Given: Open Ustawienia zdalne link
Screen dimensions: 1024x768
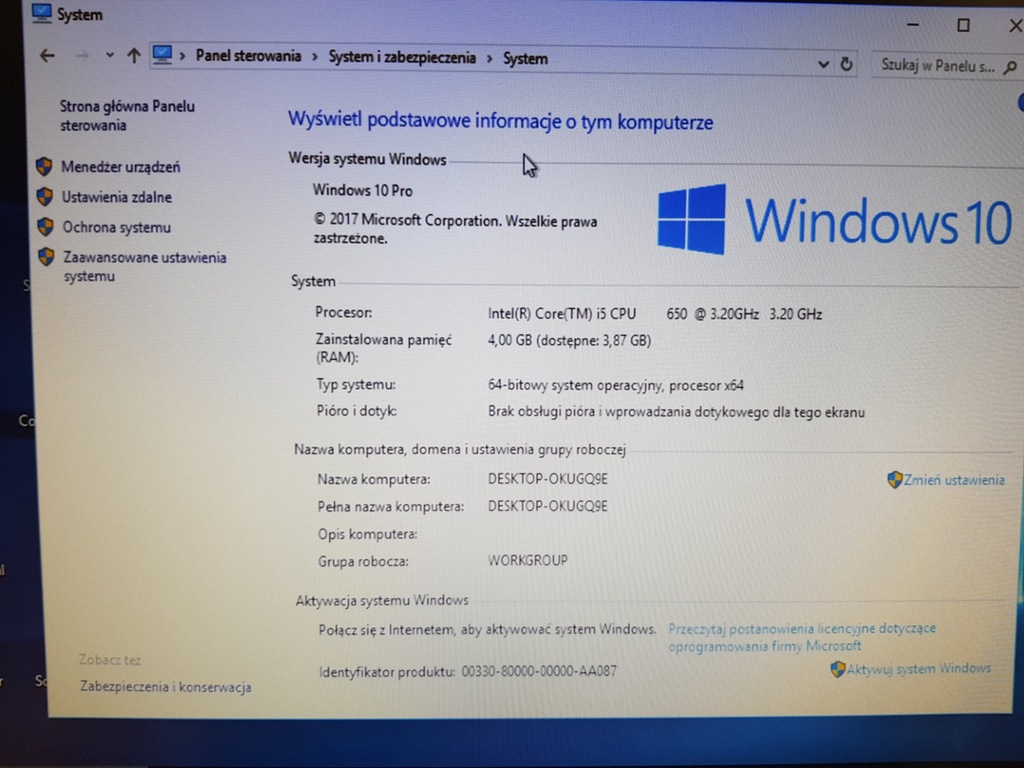Looking at the screenshot, I should (x=117, y=197).
